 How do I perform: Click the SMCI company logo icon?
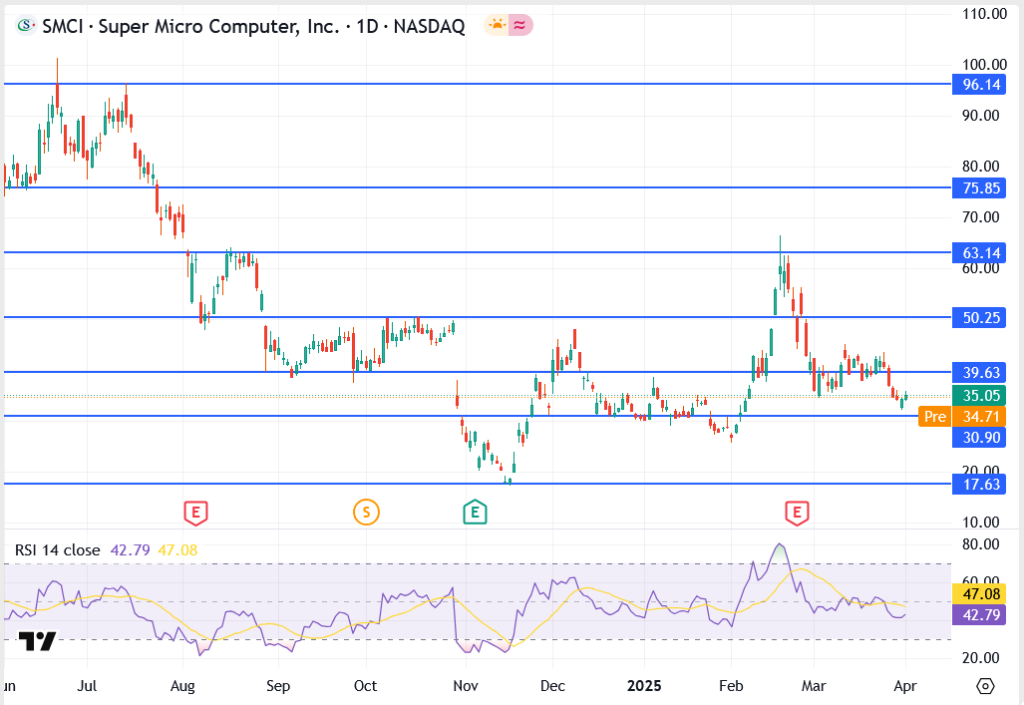(25, 27)
